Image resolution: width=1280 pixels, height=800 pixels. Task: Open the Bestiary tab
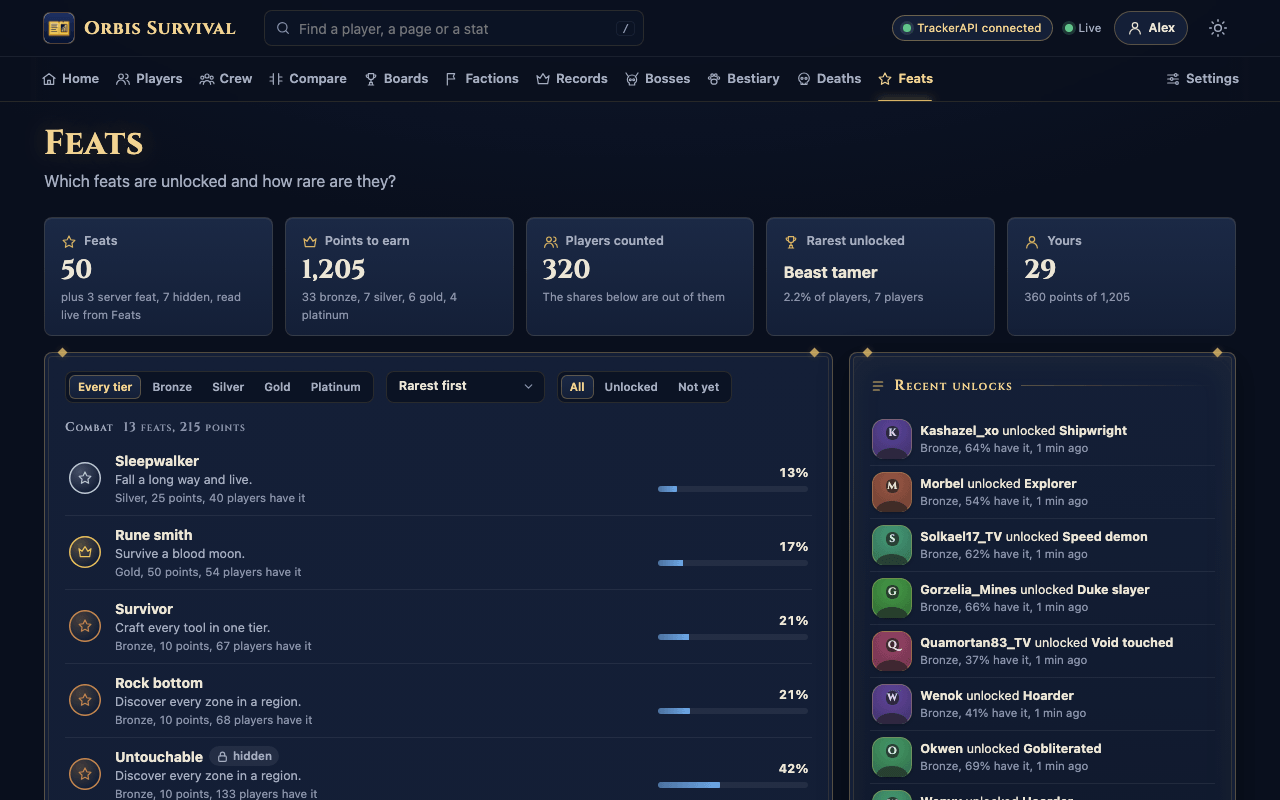(743, 79)
